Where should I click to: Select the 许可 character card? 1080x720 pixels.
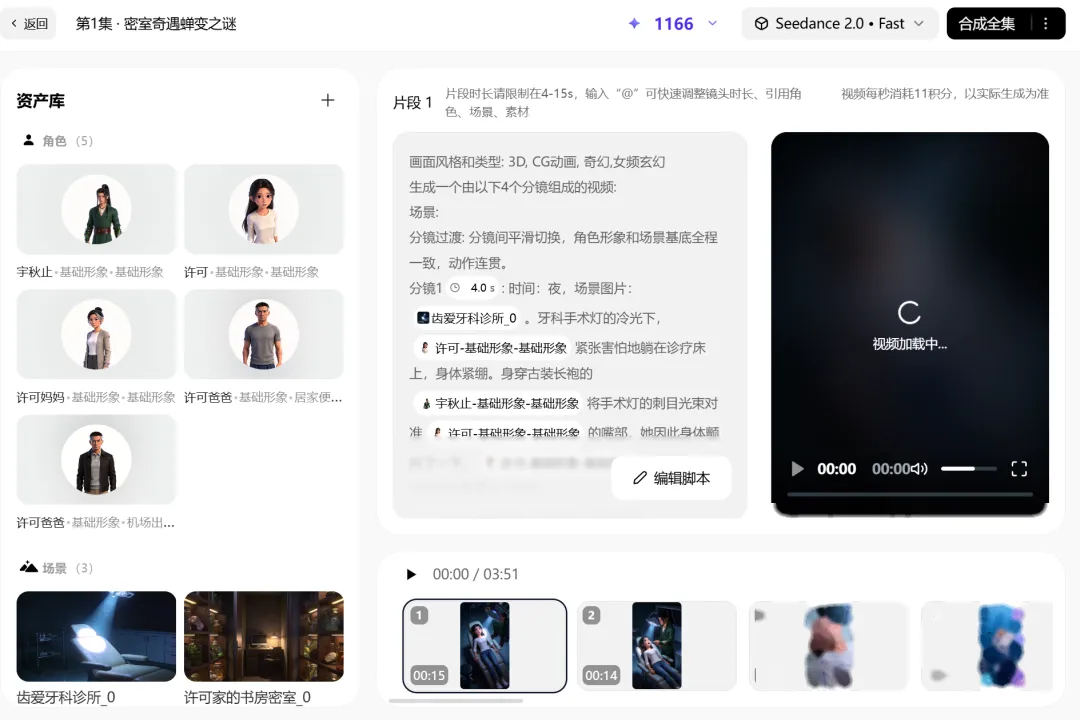(x=264, y=209)
